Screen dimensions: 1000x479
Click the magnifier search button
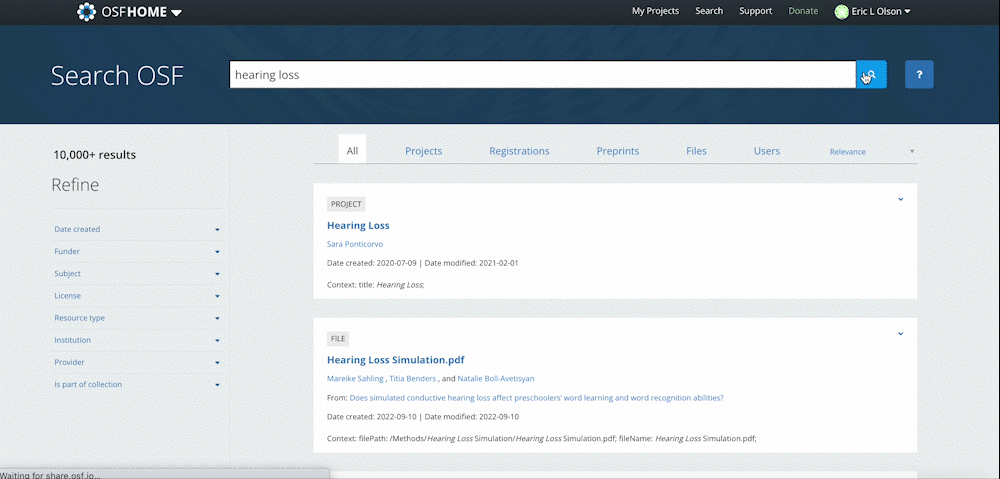click(x=871, y=75)
